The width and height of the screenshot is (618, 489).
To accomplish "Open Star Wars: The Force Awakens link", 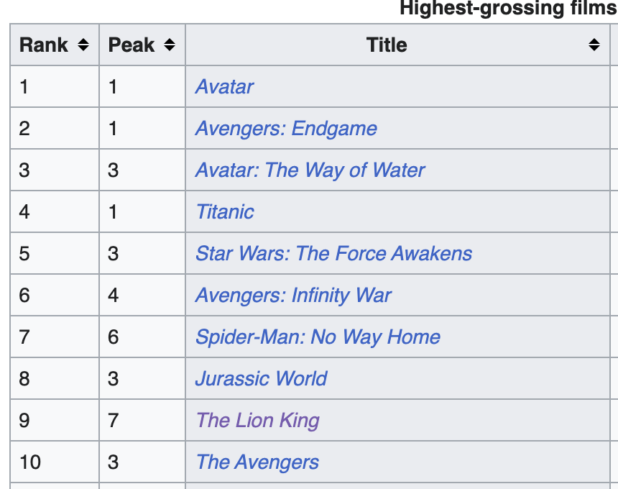I will [333, 253].
